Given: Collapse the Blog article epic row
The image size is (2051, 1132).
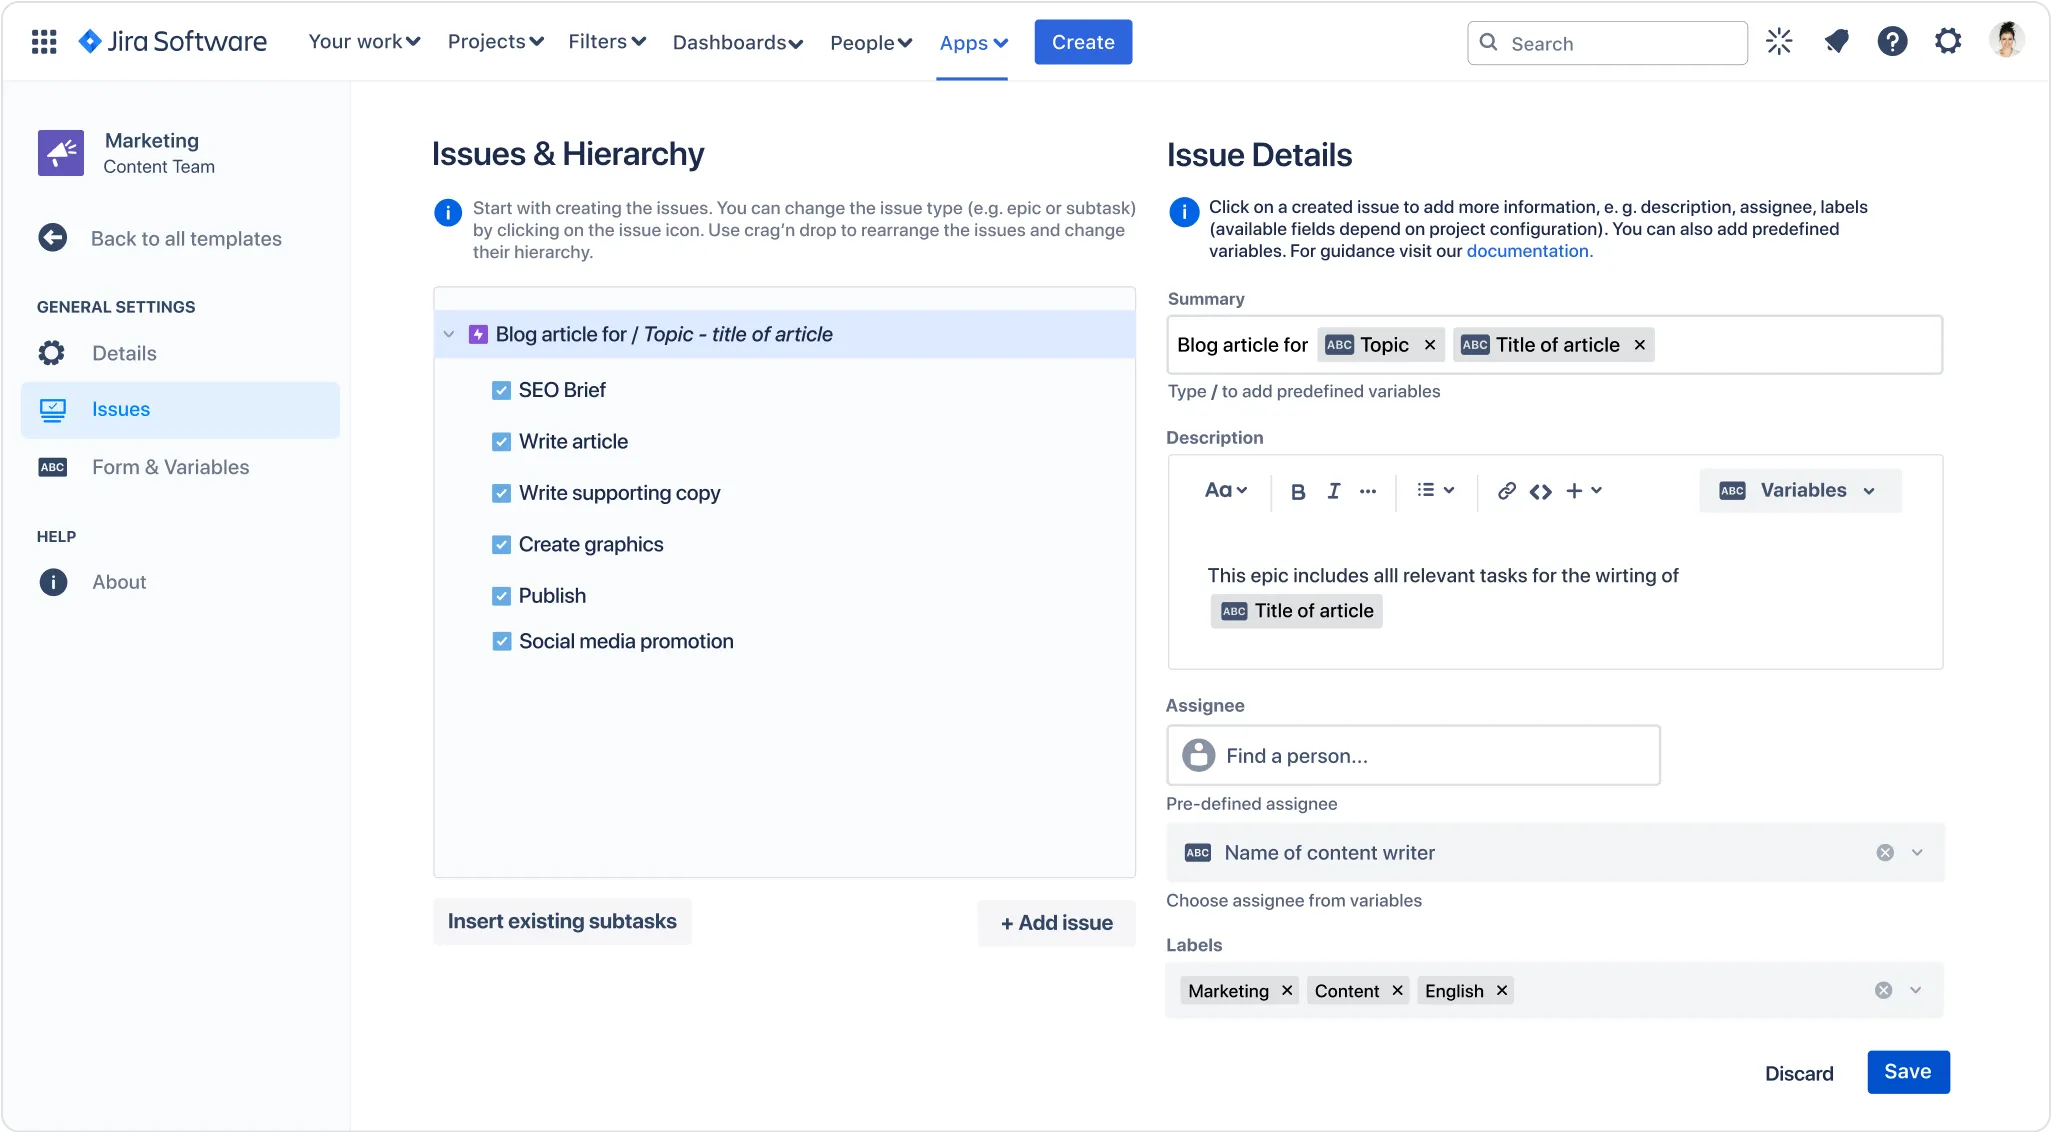Looking at the screenshot, I should coord(449,334).
